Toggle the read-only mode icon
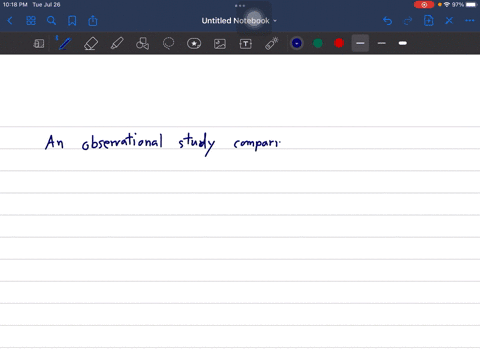This screenshot has height=360, width=480. point(39,43)
